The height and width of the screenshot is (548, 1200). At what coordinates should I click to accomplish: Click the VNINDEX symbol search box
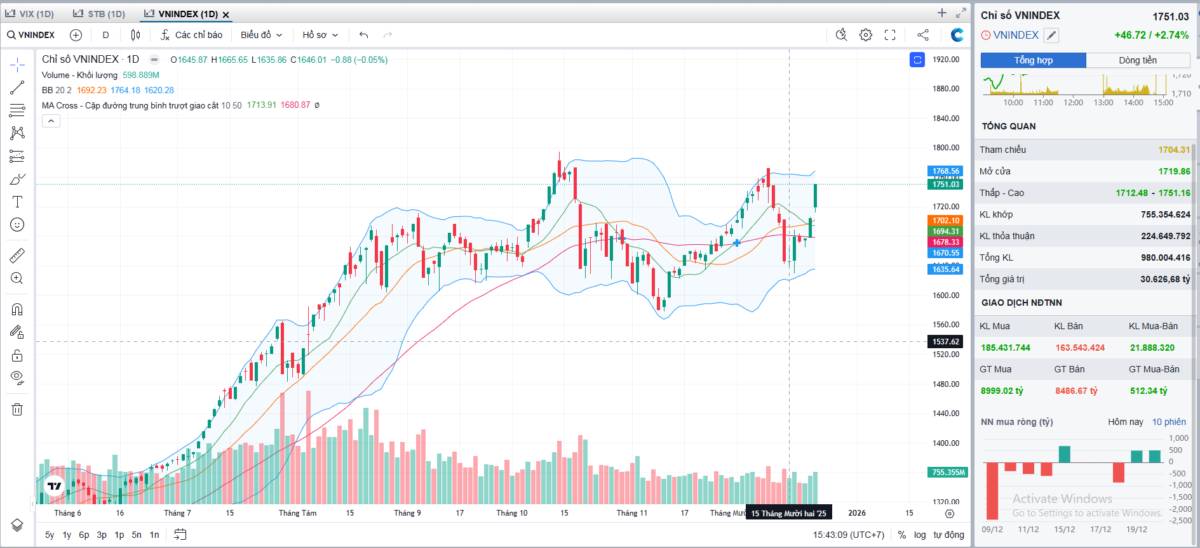[x=31, y=35]
